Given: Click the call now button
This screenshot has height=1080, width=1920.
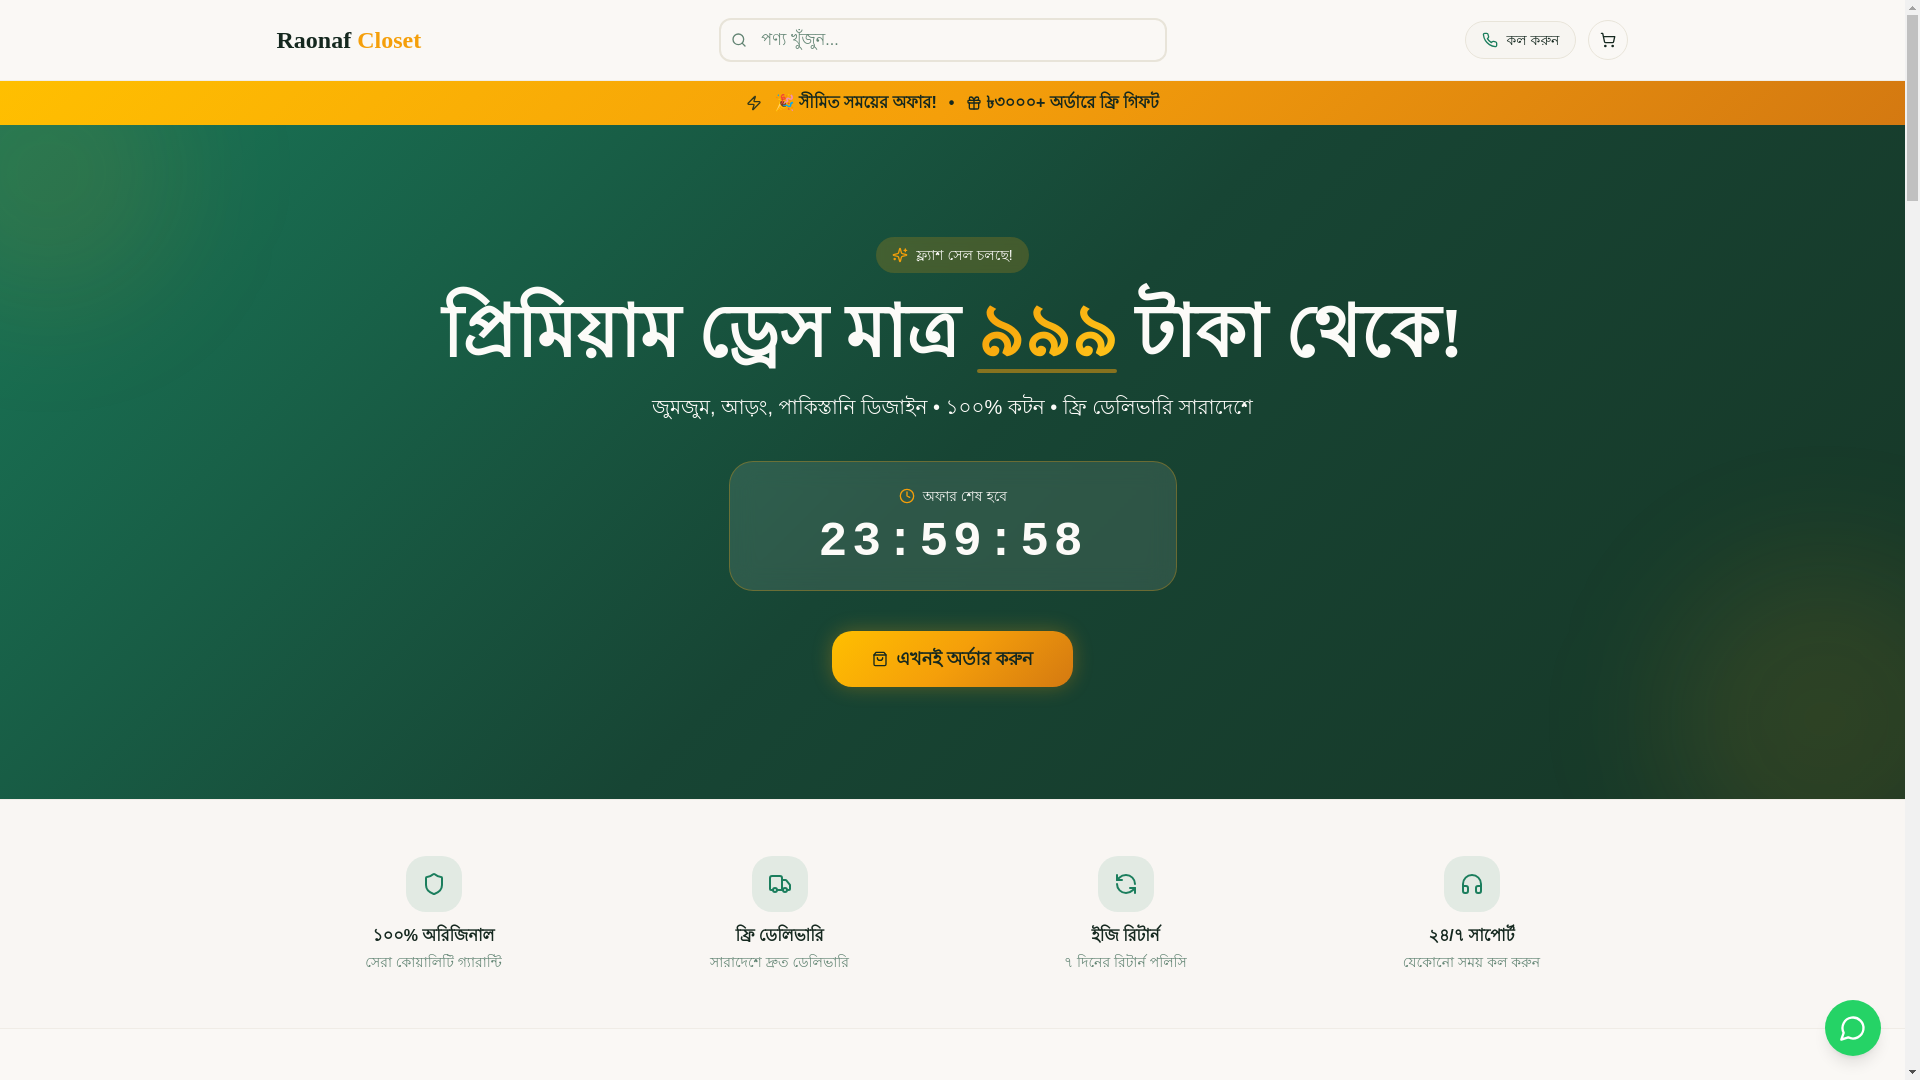Looking at the screenshot, I should (x=1520, y=40).
